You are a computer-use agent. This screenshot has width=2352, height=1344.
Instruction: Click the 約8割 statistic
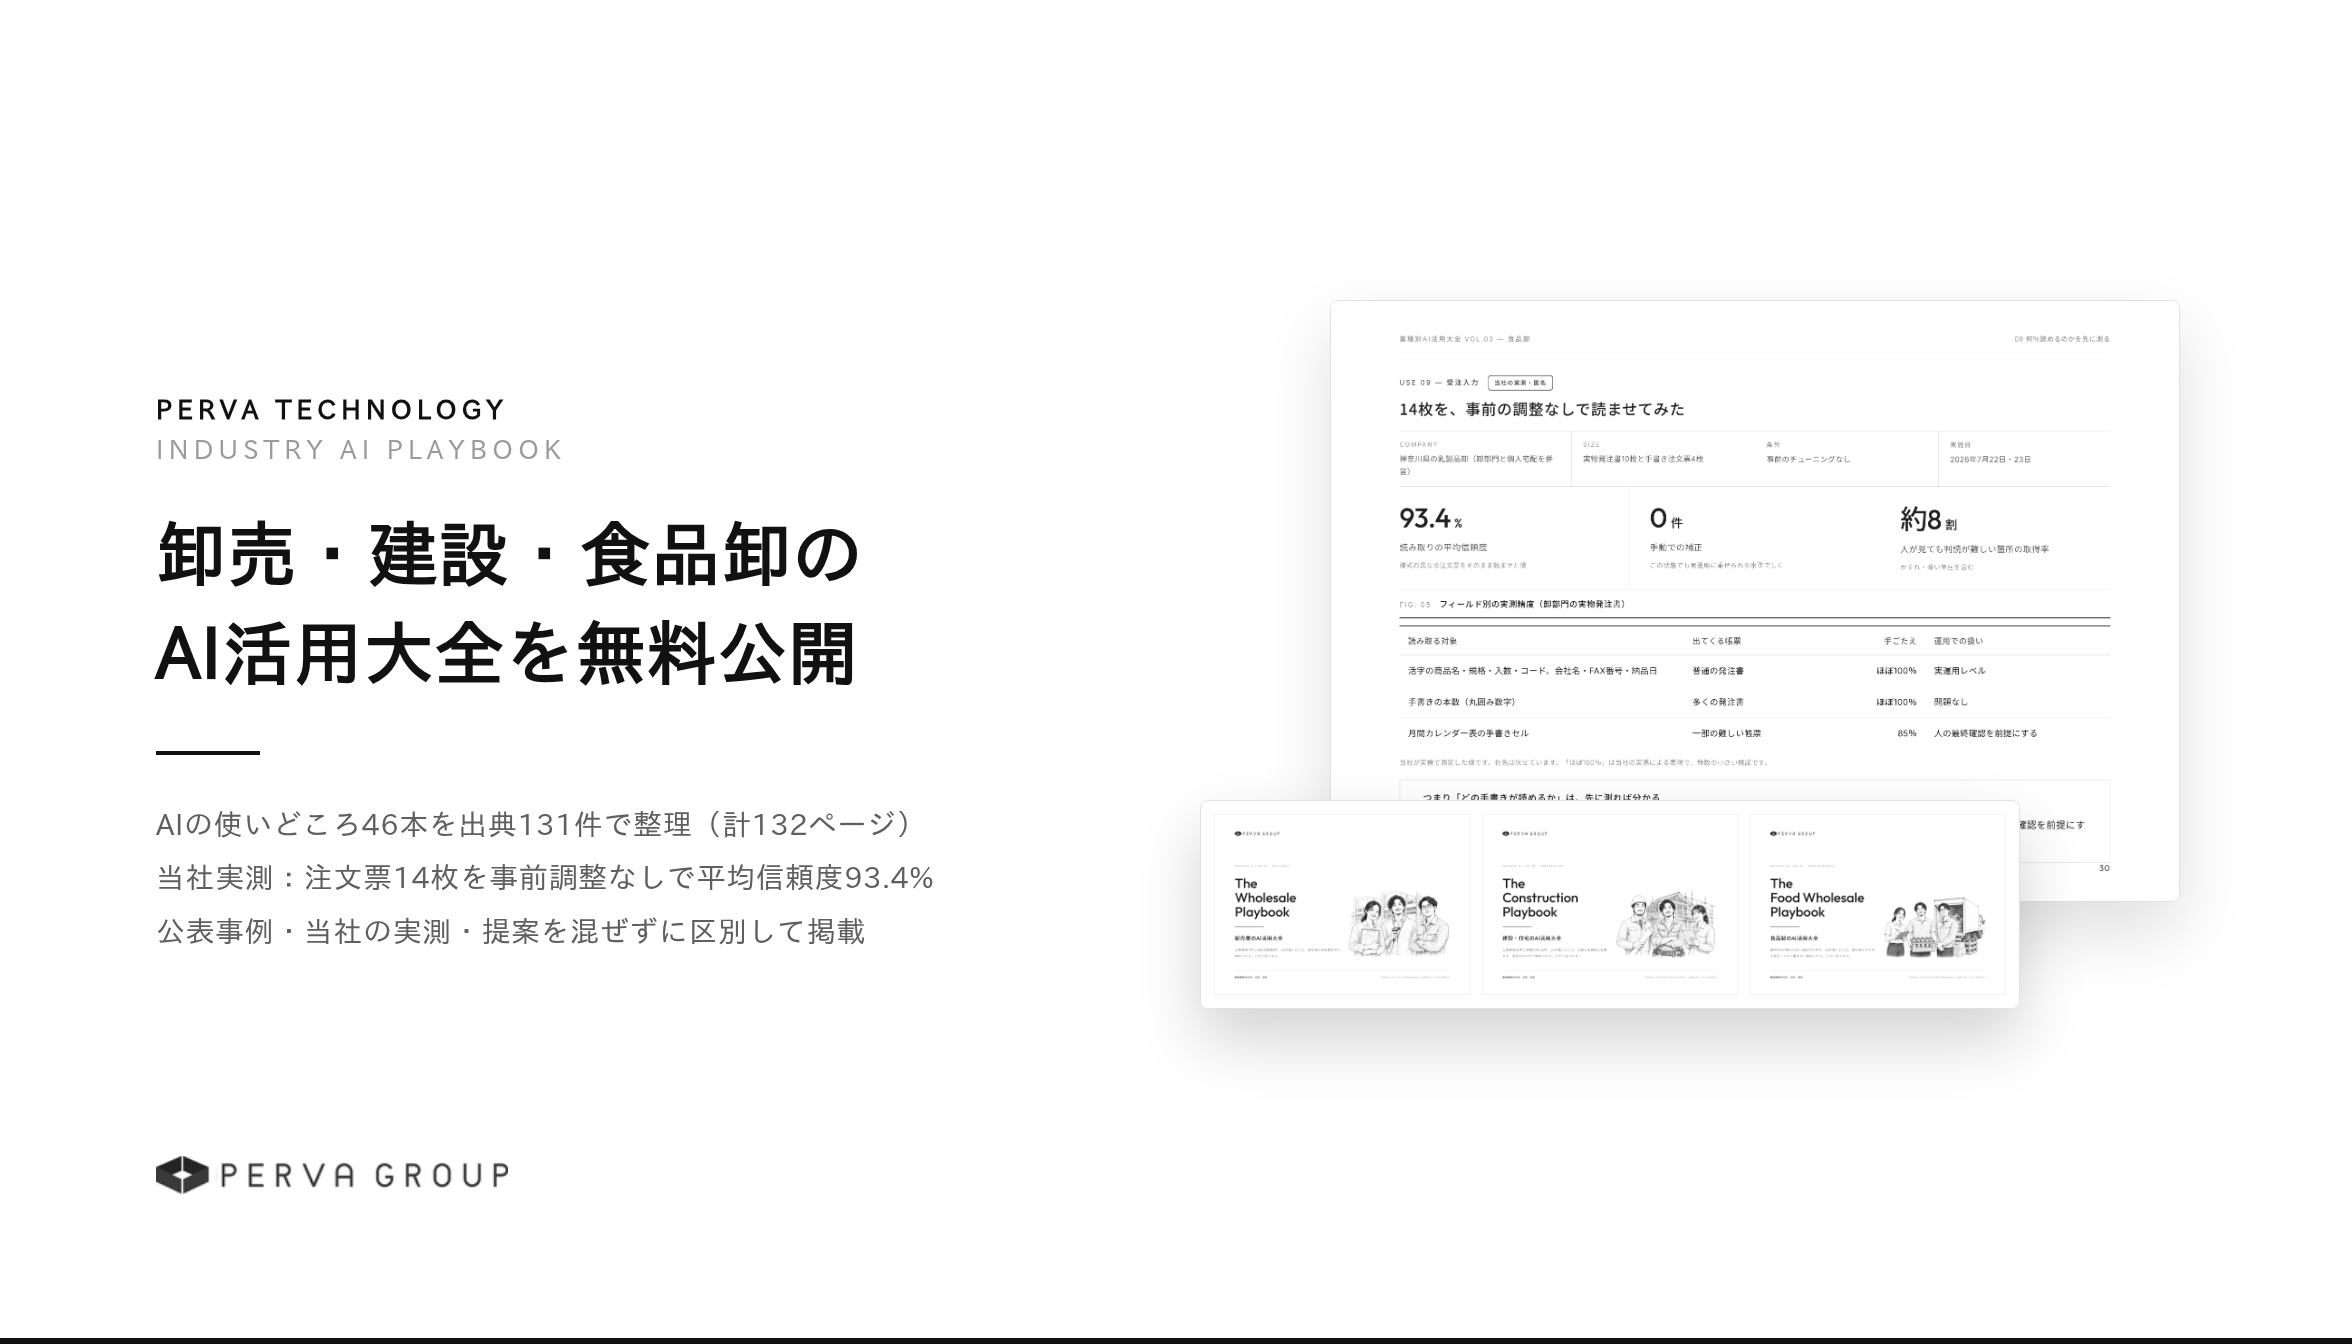(x=1928, y=520)
